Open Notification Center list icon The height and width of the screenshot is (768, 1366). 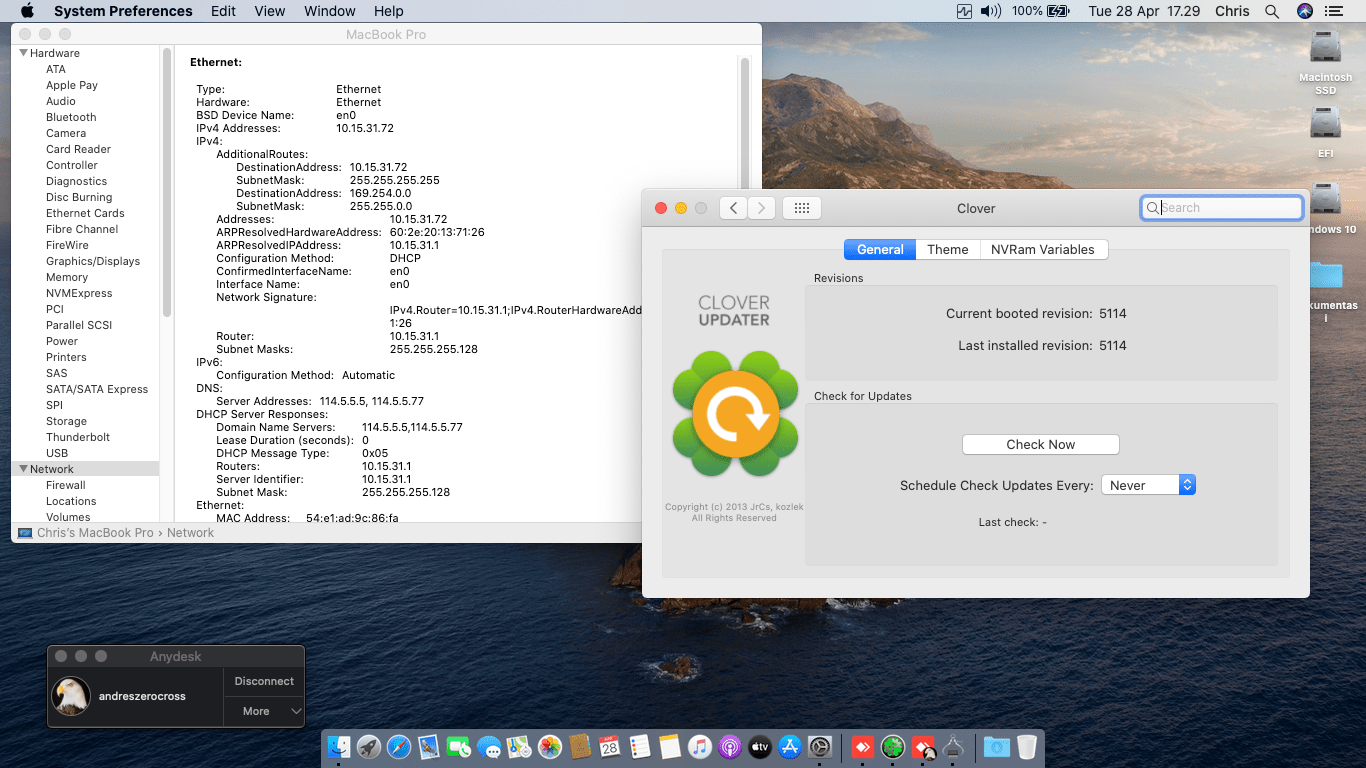click(1333, 11)
